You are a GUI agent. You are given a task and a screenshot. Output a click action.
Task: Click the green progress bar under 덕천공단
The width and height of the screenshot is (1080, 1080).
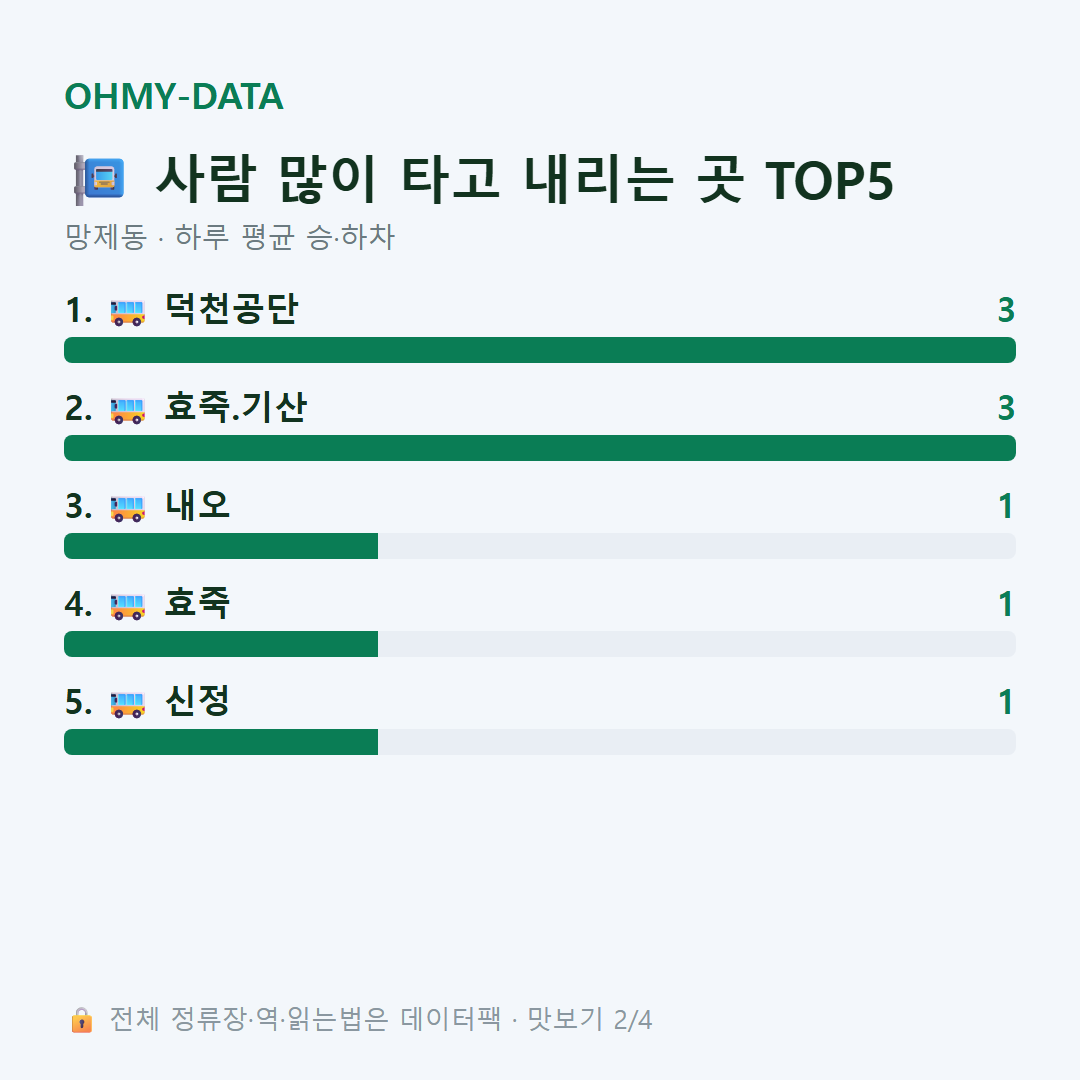click(540, 350)
